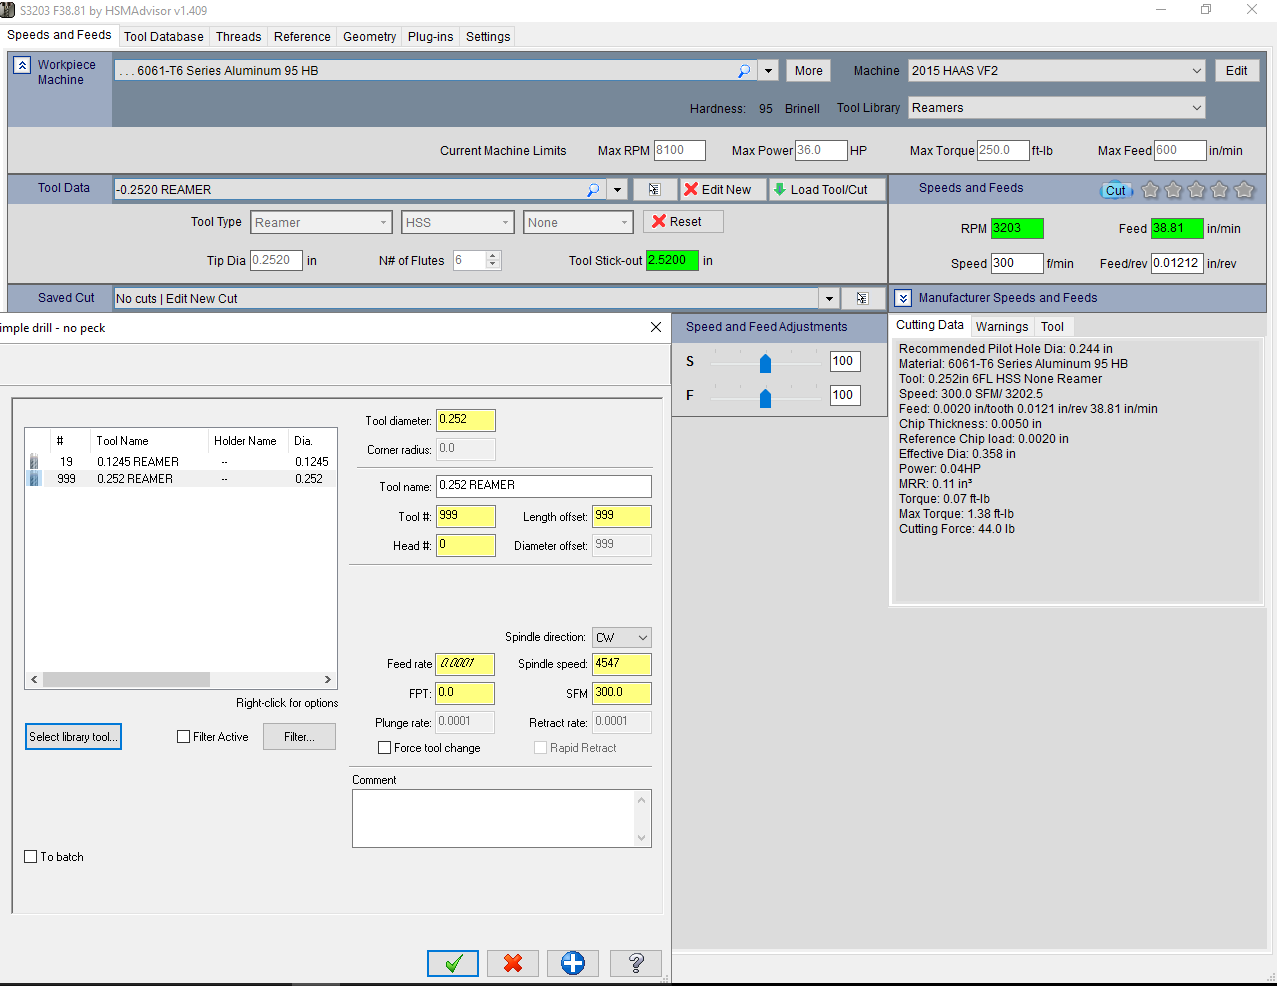This screenshot has height=986, width=1277.
Task: Enable the Filter Active checkbox
Action: (183, 737)
